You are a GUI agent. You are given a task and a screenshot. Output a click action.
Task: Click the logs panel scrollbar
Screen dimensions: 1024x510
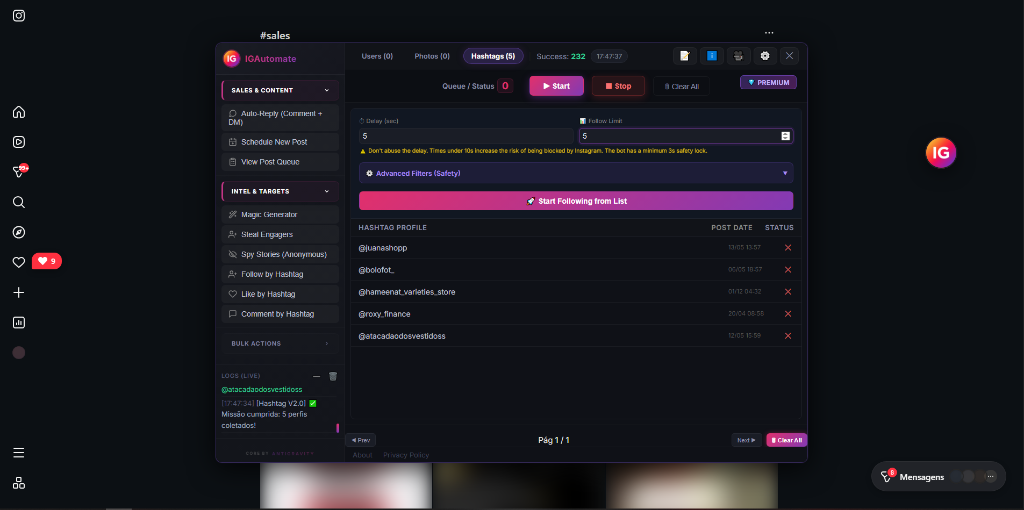(338, 428)
